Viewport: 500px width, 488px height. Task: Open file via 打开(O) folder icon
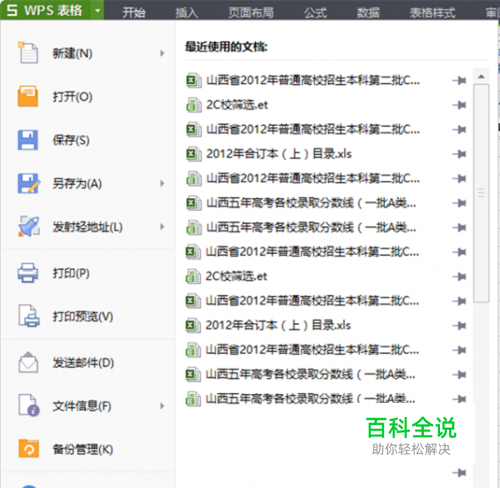(28, 96)
